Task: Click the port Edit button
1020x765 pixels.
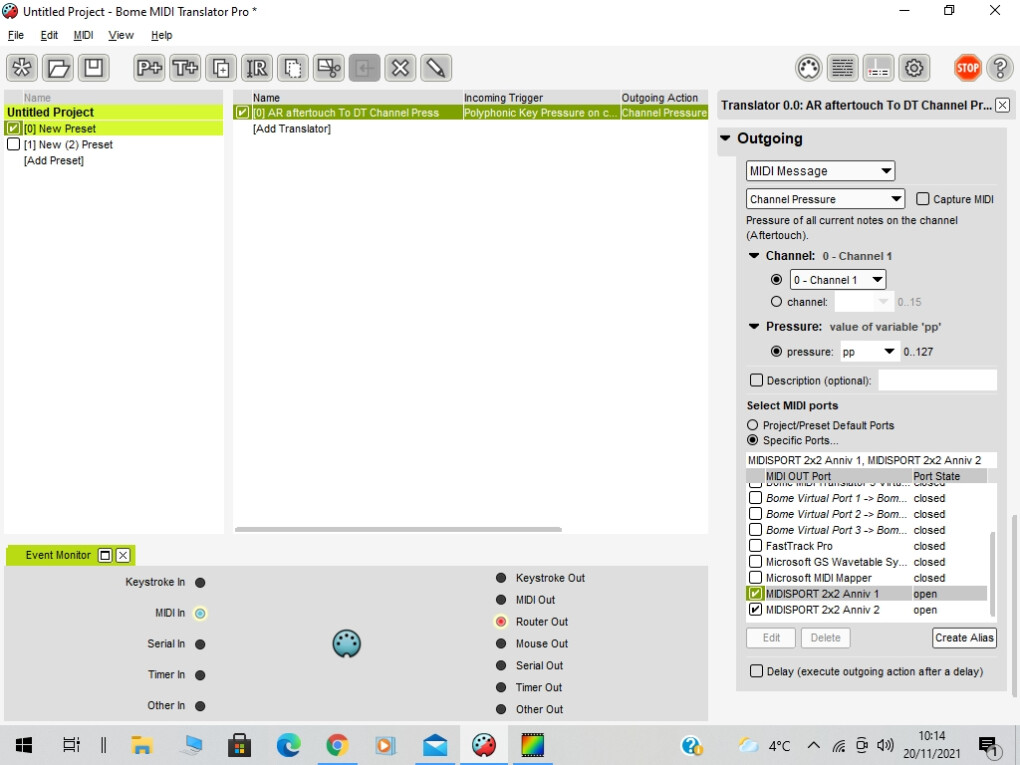Action: [x=771, y=638]
